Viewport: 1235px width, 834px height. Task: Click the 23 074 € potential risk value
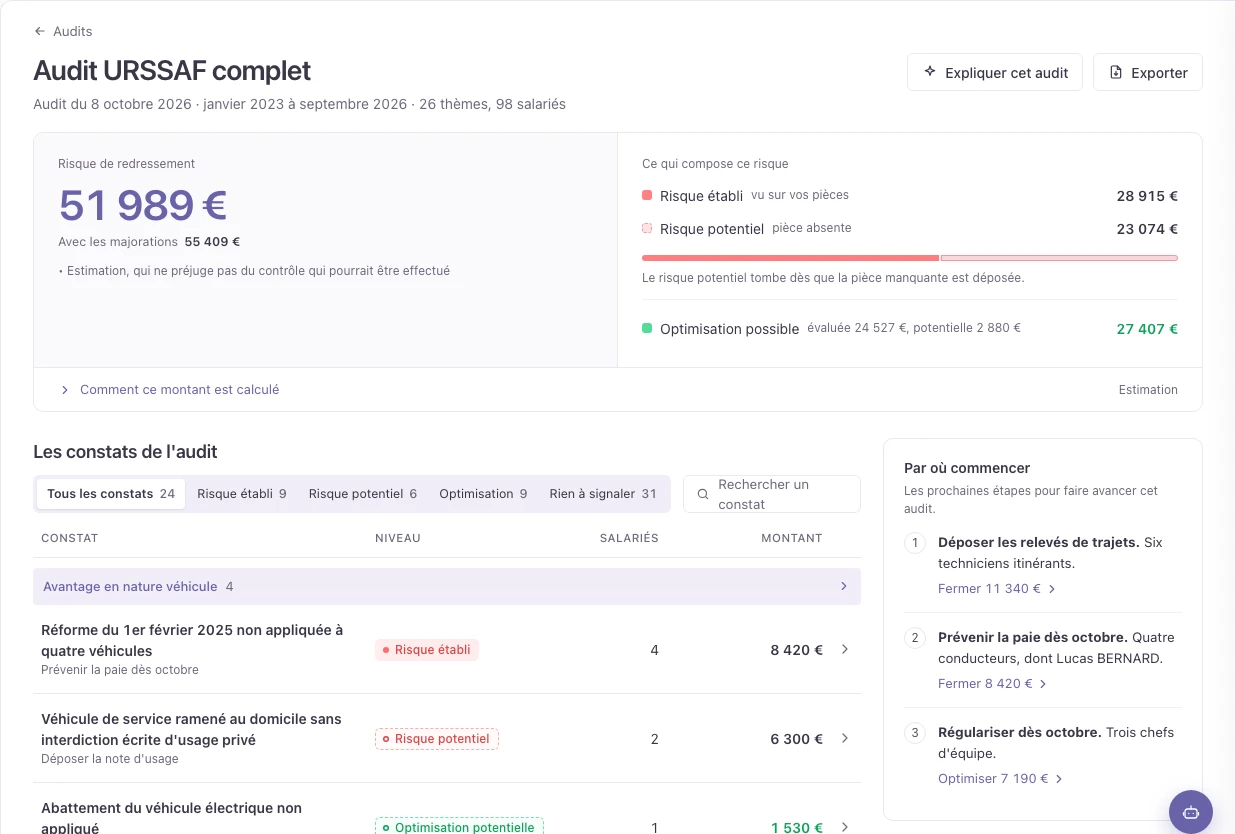[x=1147, y=229]
